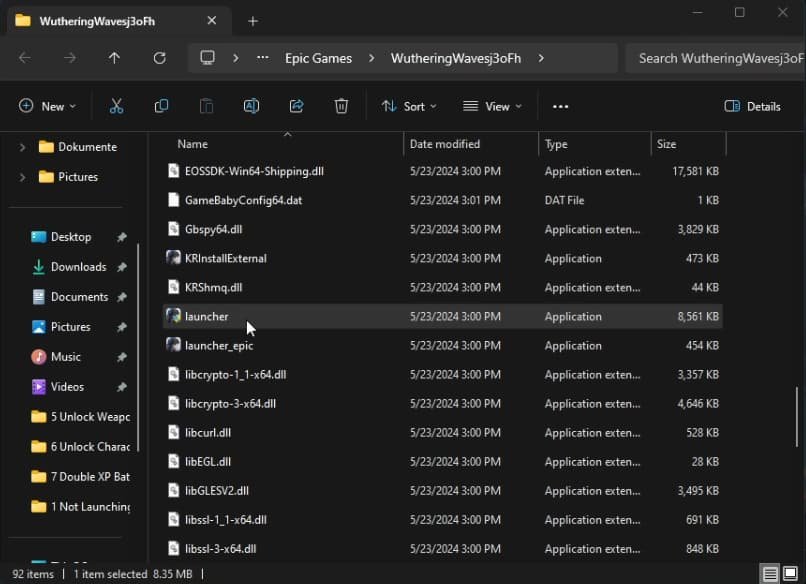Sort files by Date modified column
This screenshot has height=584, width=806.
(445, 144)
